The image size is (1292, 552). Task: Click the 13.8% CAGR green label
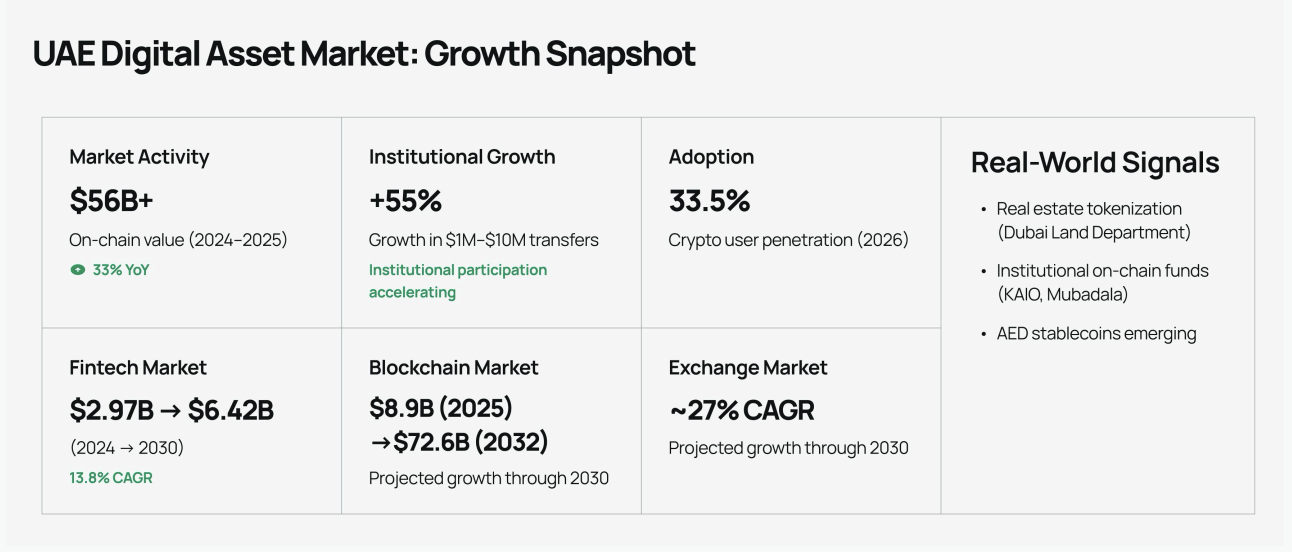point(111,478)
